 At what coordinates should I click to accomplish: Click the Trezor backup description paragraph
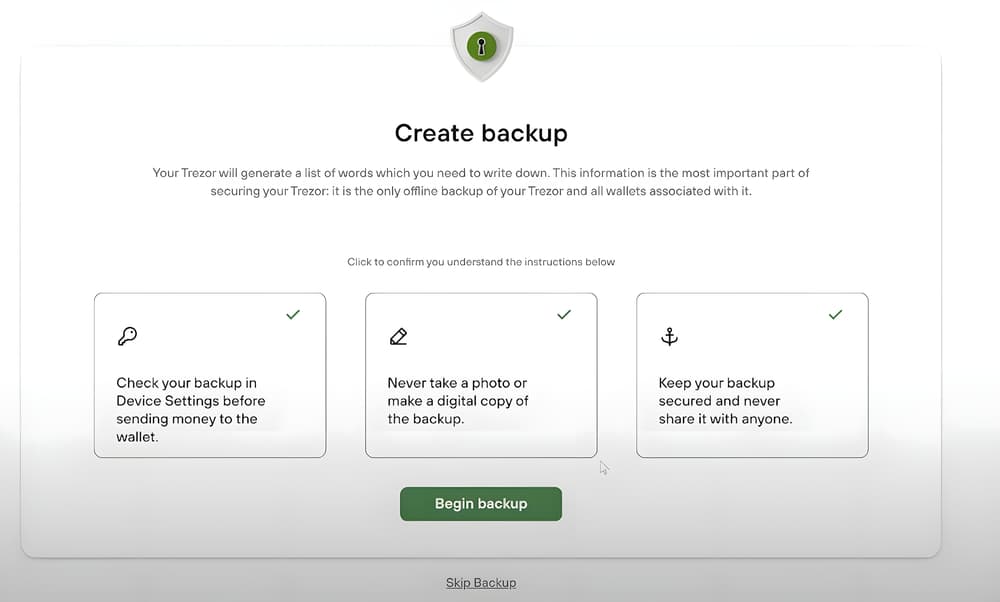click(x=481, y=182)
